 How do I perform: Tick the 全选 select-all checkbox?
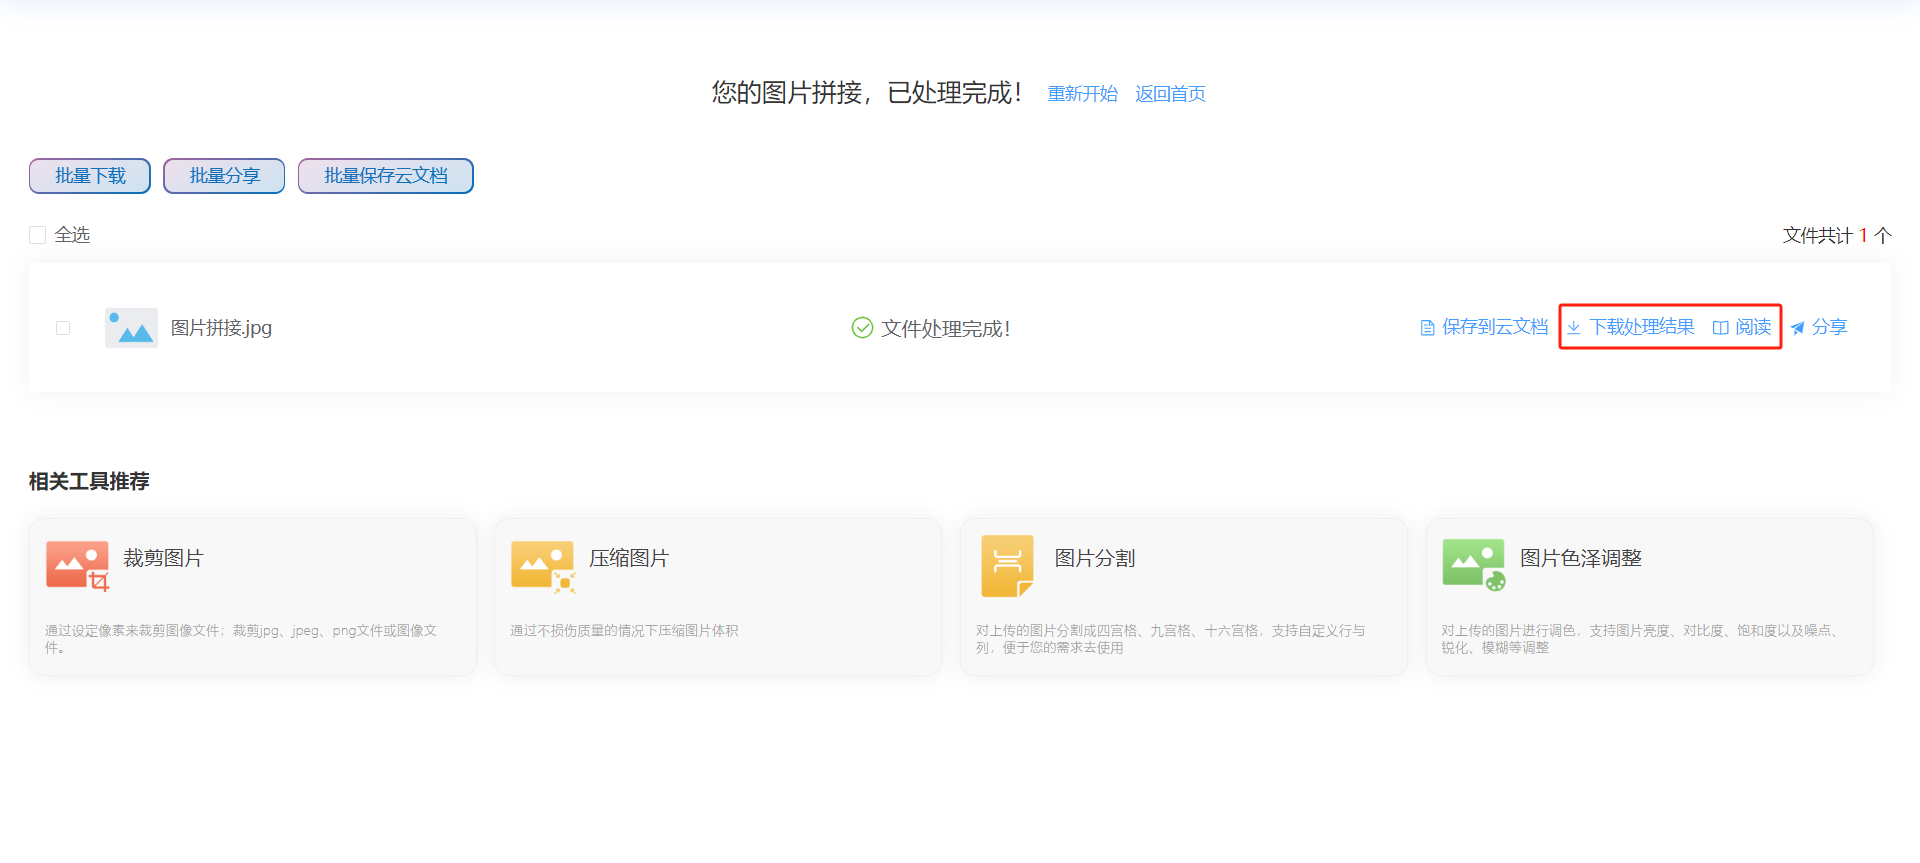point(38,235)
